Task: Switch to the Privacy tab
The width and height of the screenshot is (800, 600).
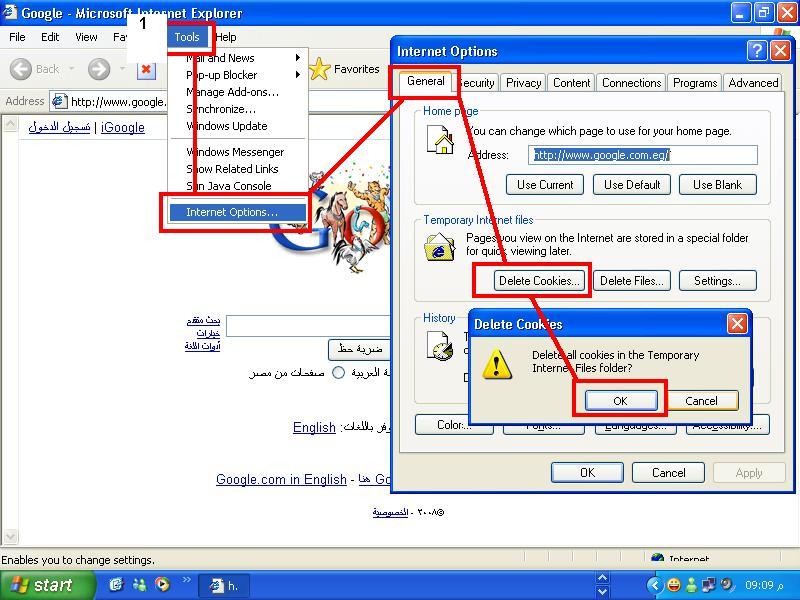Action: [523, 83]
